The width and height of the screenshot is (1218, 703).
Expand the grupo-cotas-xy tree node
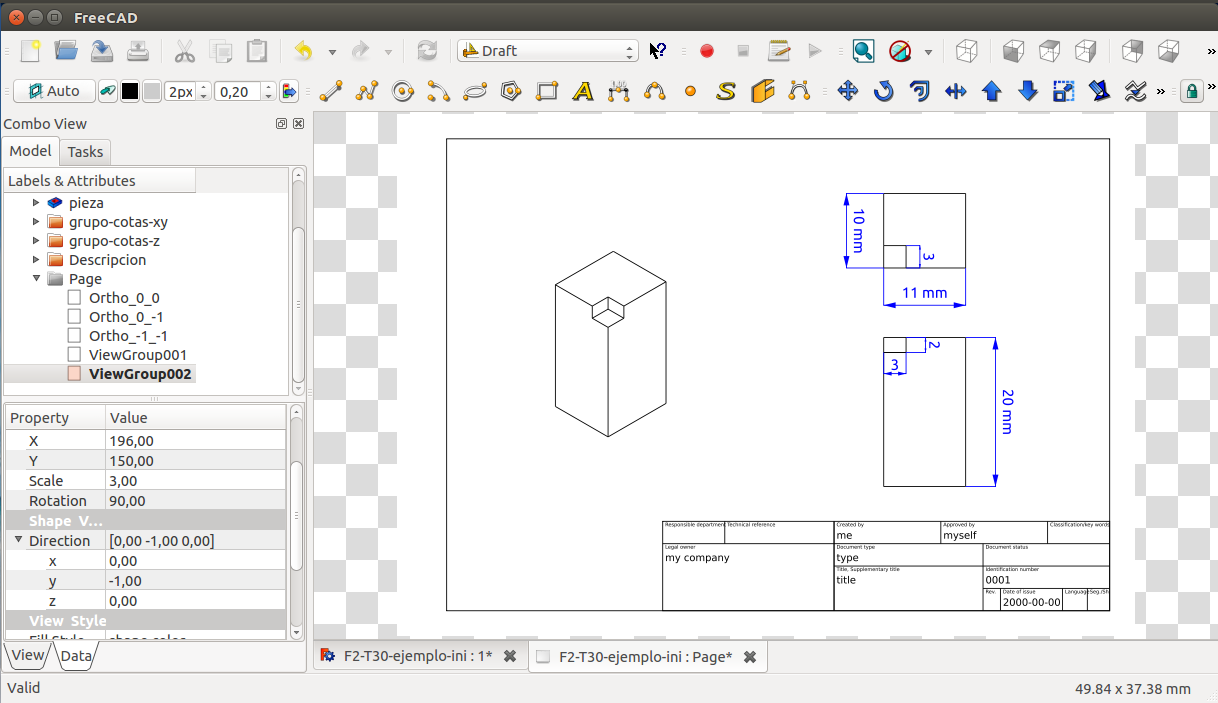[37, 222]
